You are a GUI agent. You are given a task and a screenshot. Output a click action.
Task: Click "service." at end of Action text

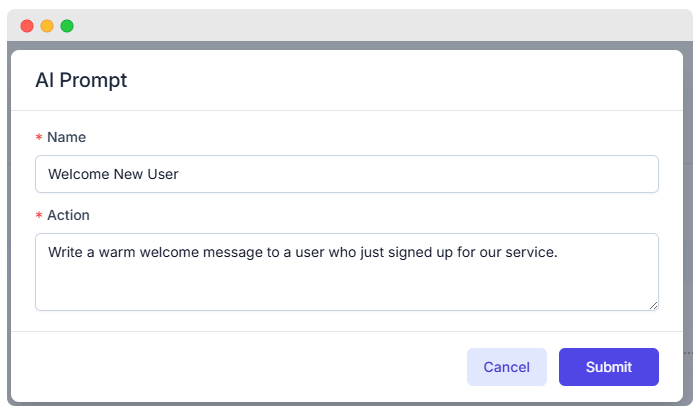coord(529,252)
